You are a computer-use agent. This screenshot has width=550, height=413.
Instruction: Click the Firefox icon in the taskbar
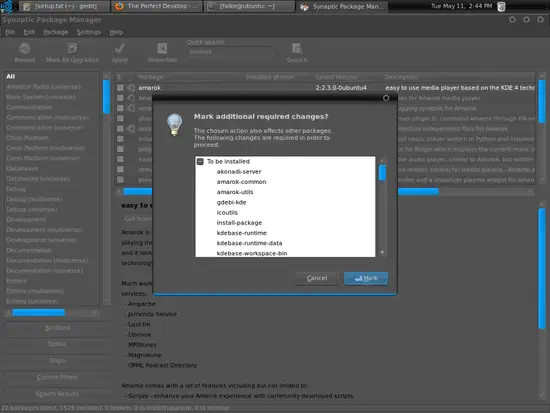pyautogui.click(x=119, y=6)
